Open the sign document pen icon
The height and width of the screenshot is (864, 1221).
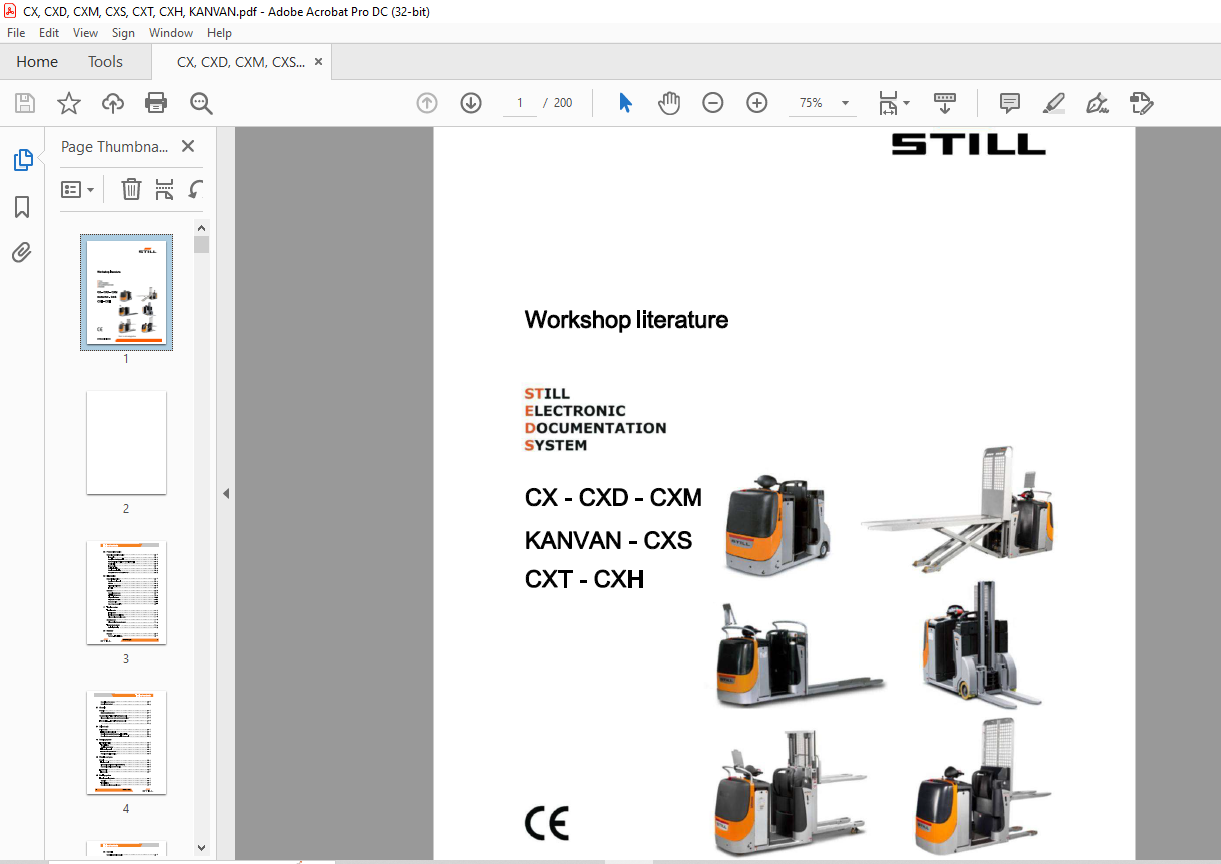(1098, 103)
